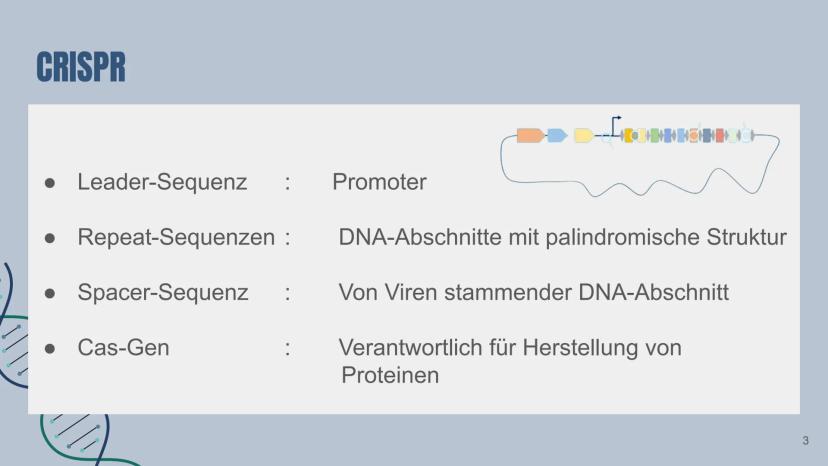Click the Leader-Sequenz bullet label
The height and width of the screenshot is (466, 828).
(x=148, y=183)
